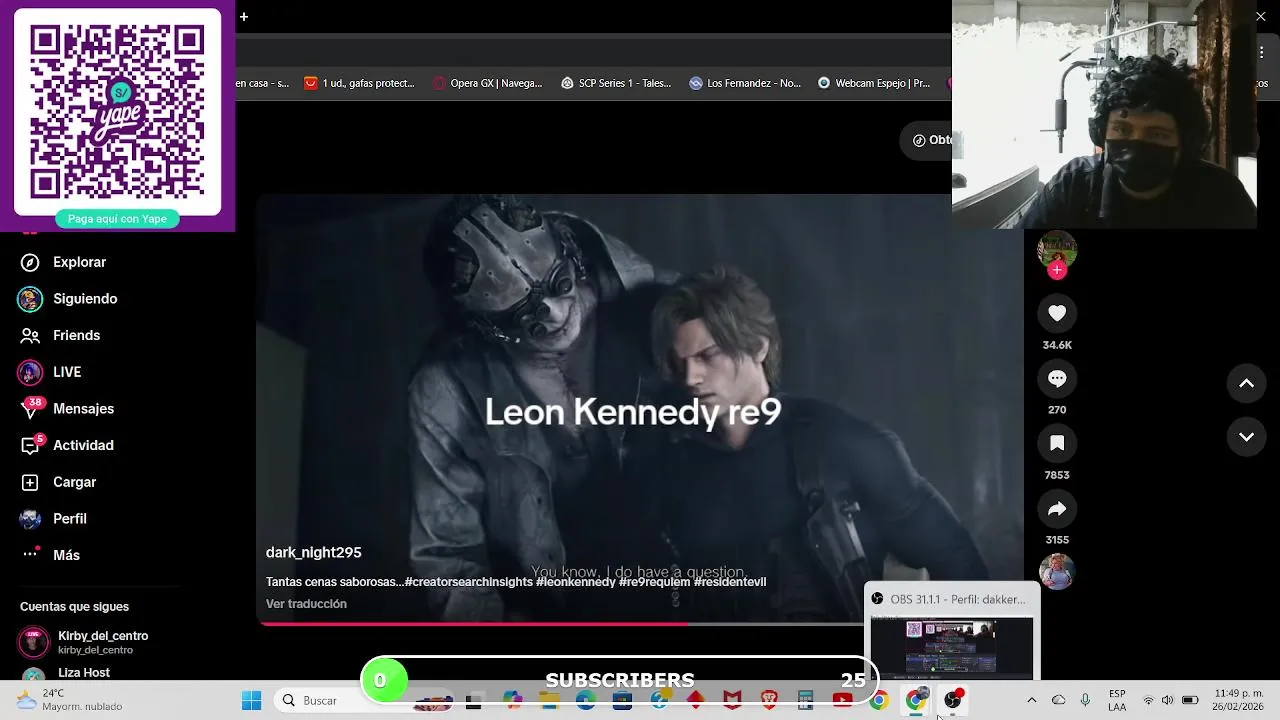Click the Cuentas que sigues heading
The width and height of the screenshot is (1280, 720).
[74, 607]
